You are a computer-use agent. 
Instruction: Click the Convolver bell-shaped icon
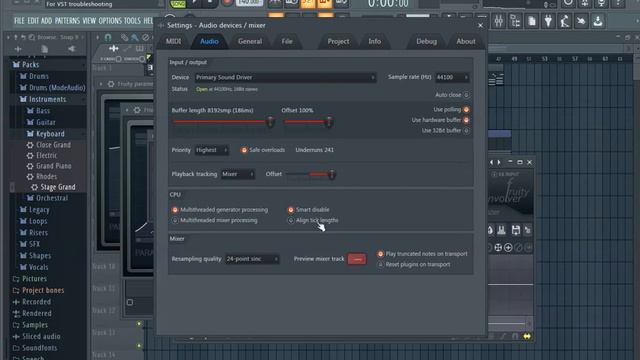click(x=501, y=230)
